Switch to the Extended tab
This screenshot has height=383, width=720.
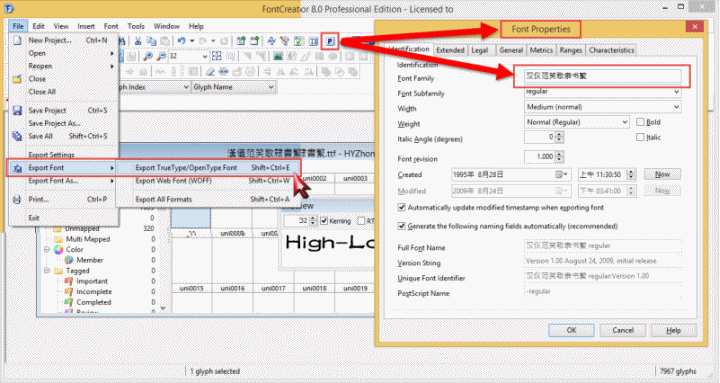point(450,50)
